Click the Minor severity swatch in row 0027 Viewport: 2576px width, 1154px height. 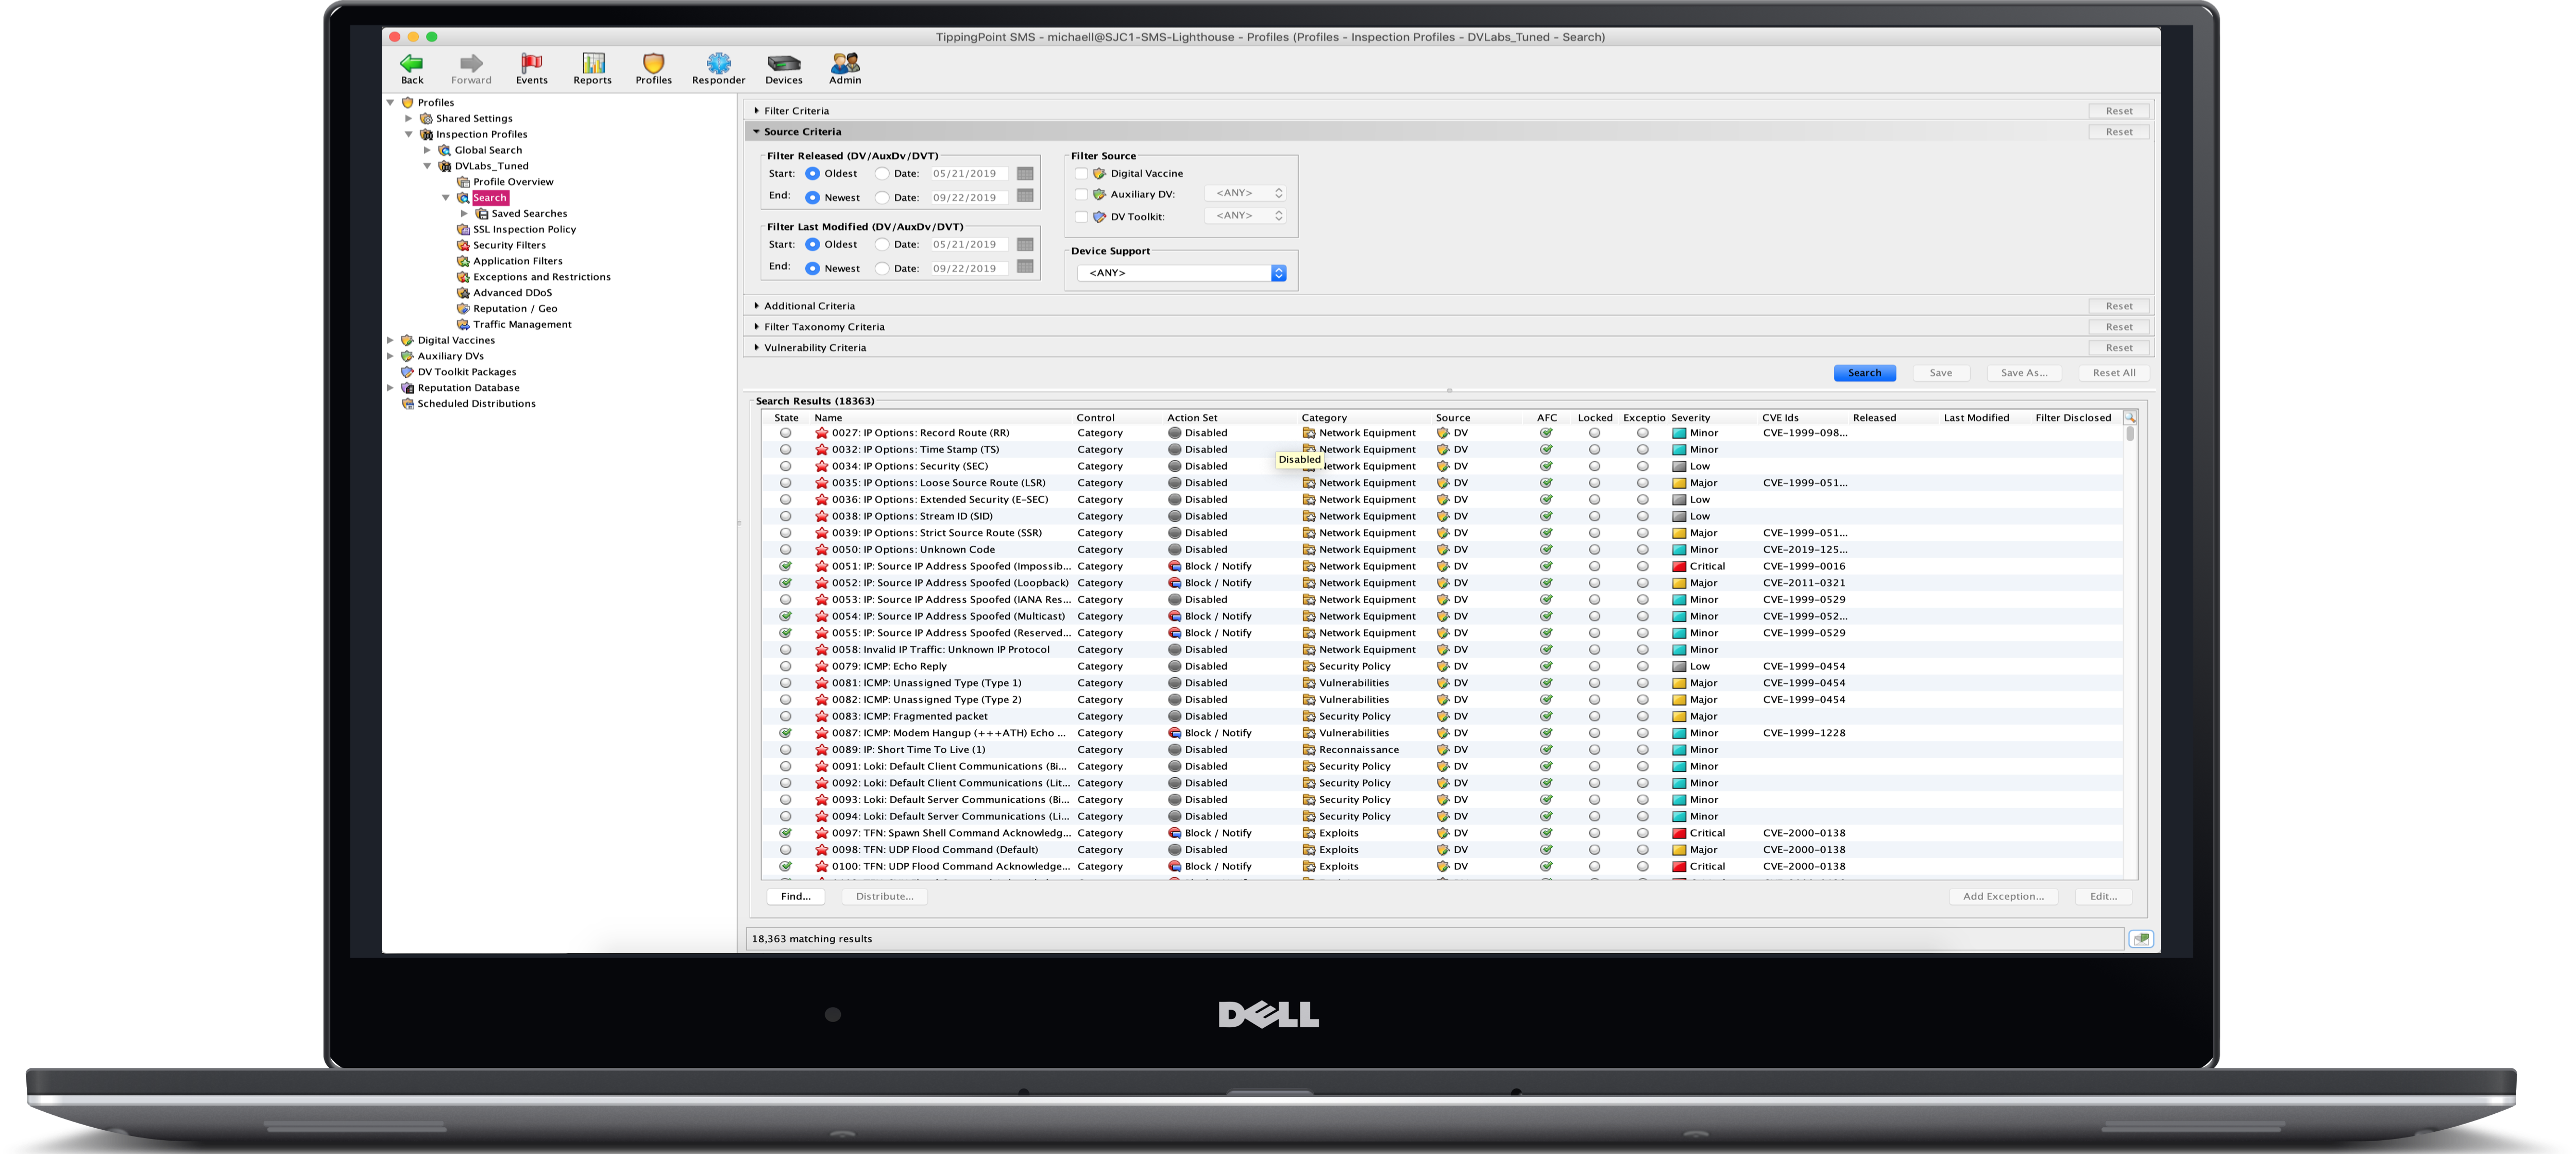coord(1679,433)
